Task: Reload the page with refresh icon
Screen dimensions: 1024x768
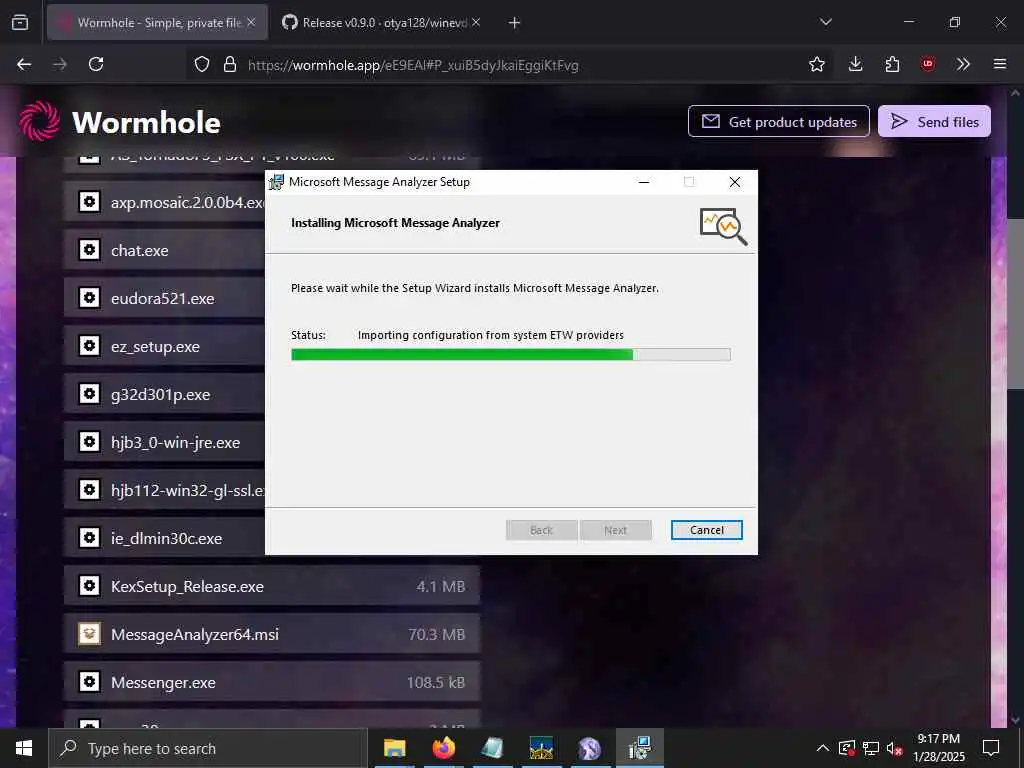Action: tap(96, 64)
